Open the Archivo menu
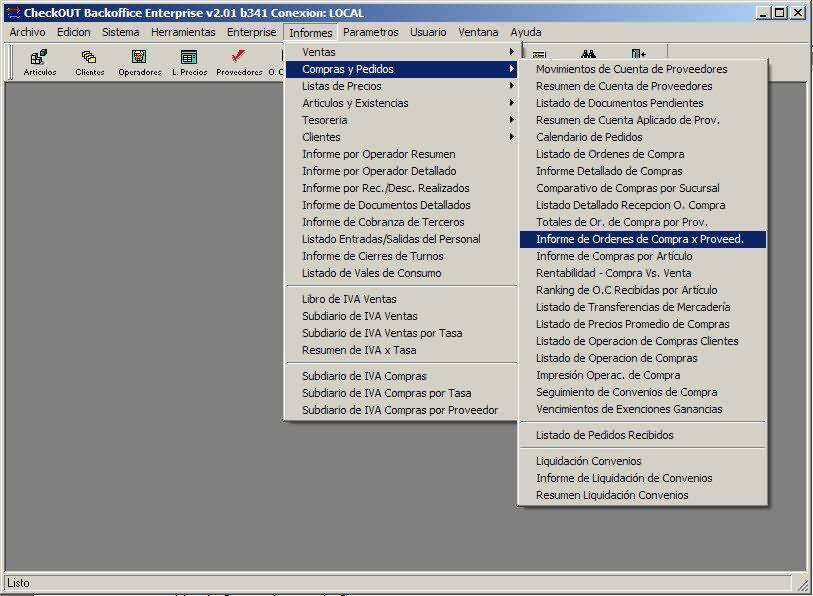 [27, 32]
